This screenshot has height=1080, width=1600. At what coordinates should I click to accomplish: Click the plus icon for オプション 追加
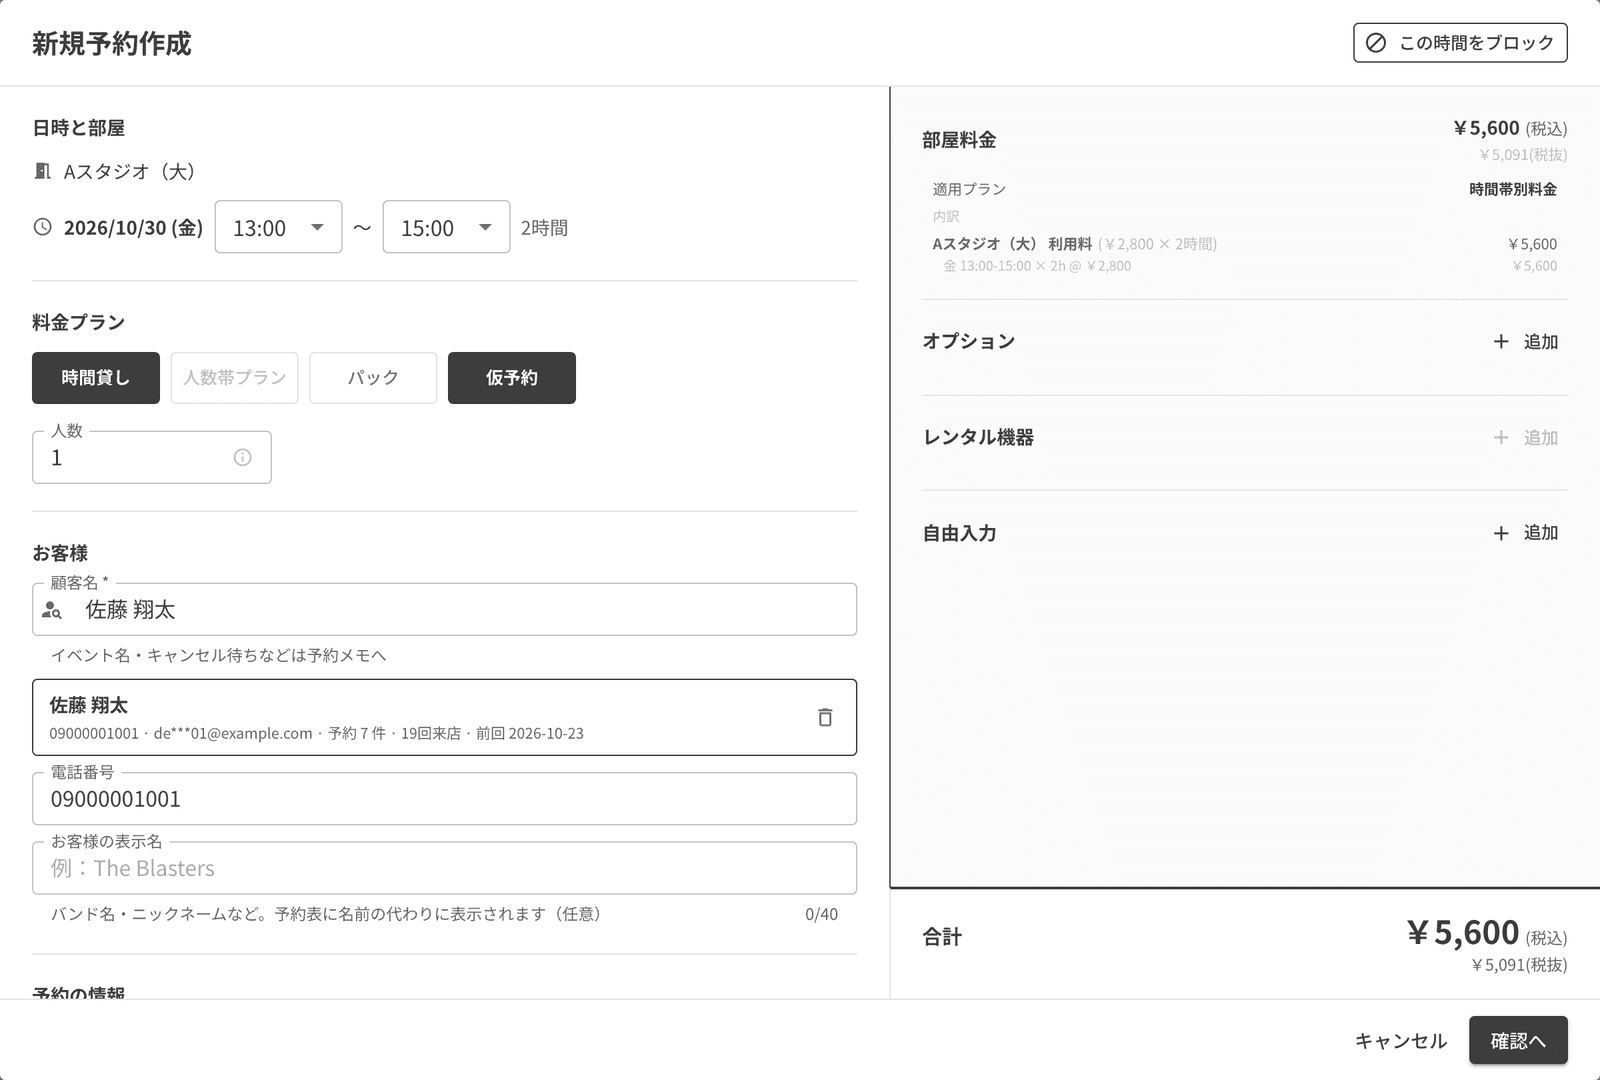coord(1501,342)
